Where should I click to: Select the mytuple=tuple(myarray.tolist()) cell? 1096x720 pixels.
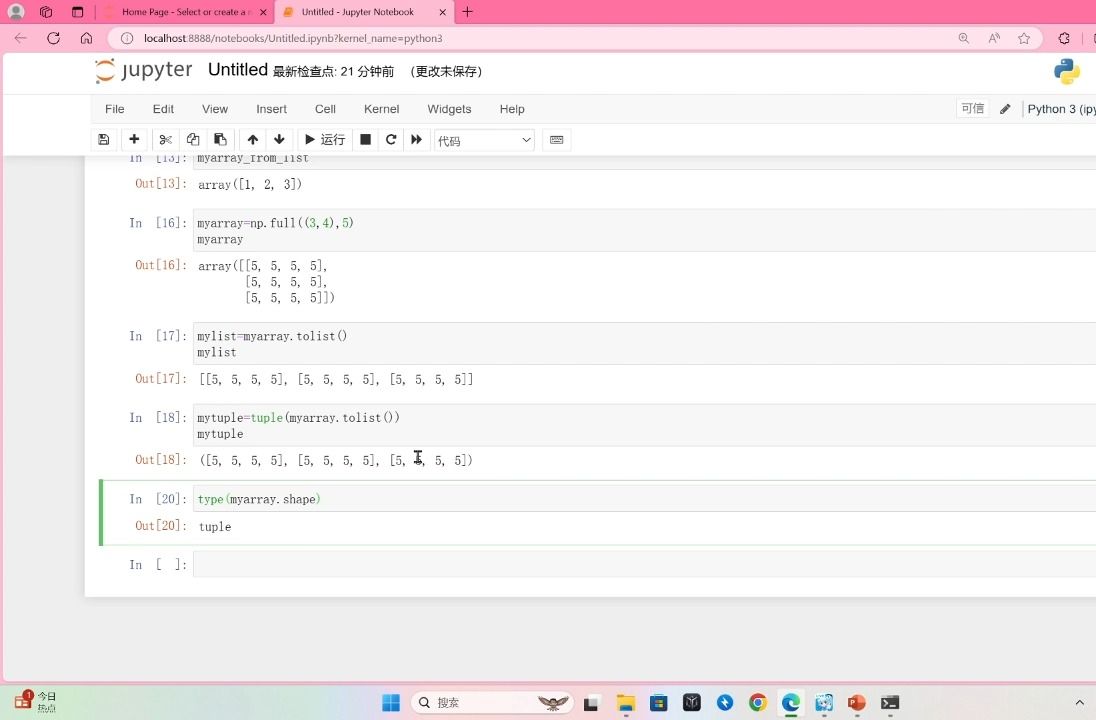pos(644,425)
